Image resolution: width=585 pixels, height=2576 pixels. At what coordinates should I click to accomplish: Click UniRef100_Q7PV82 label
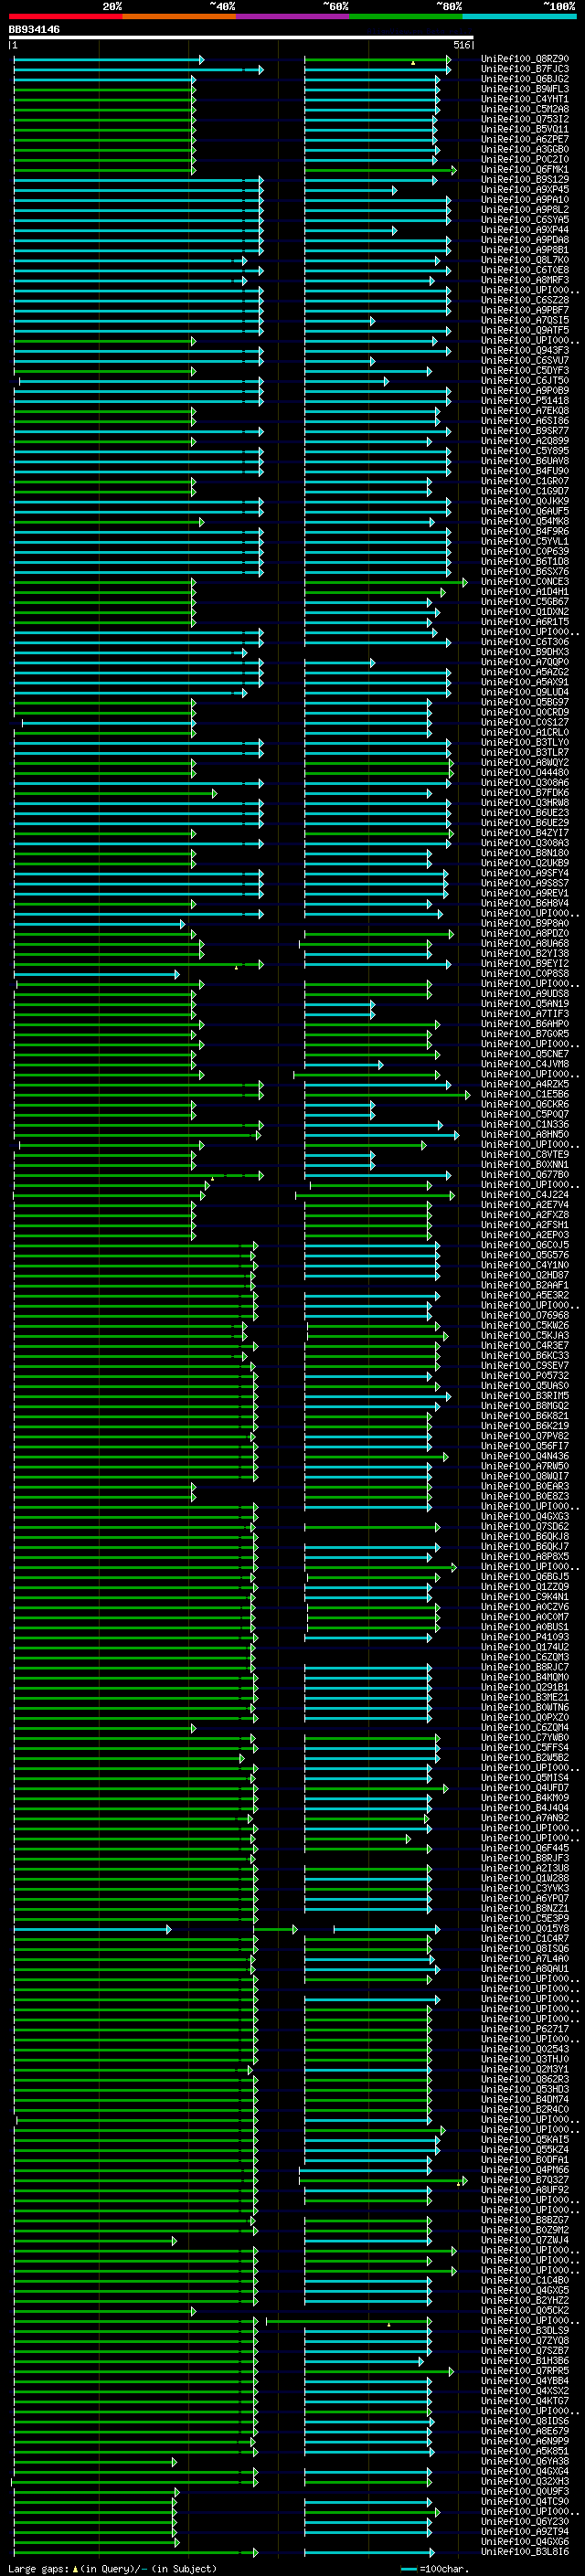[x=525, y=1437]
